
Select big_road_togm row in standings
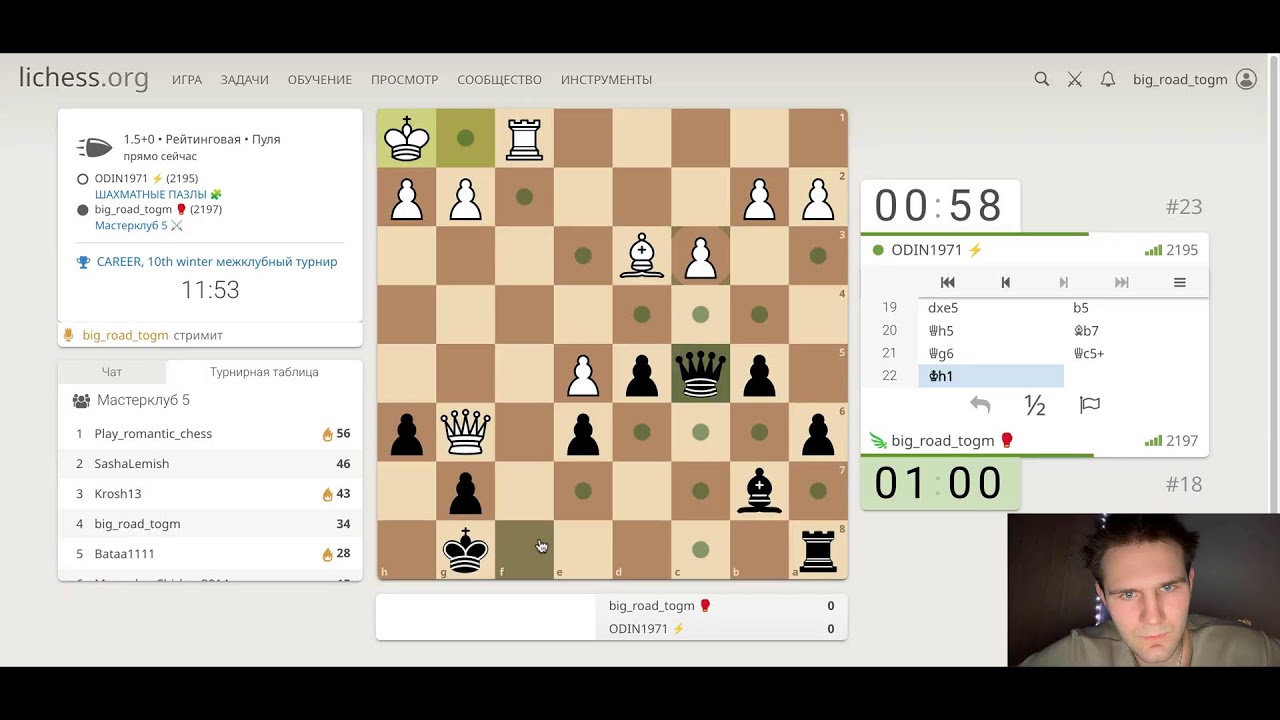[x=210, y=524]
